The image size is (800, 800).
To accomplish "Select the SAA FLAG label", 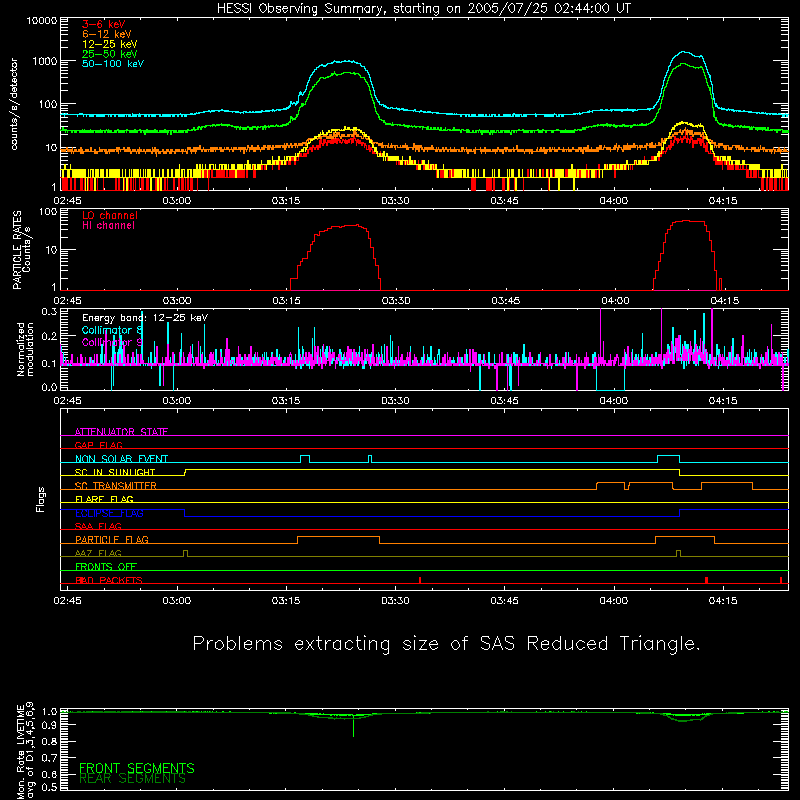I will pos(98,526).
